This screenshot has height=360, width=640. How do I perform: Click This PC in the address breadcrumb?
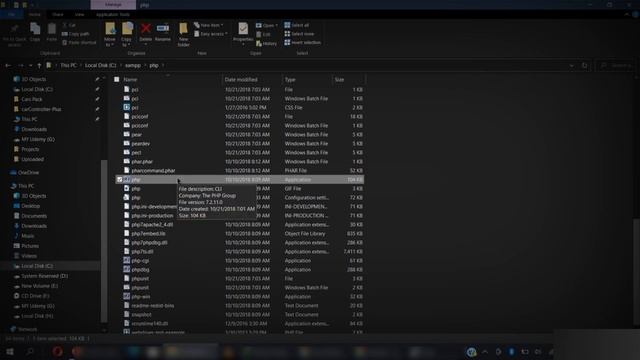click(x=68, y=65)
